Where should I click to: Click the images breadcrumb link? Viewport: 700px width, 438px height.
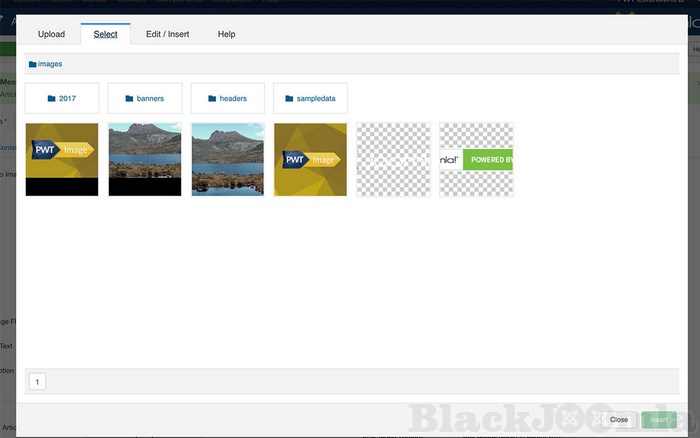(50, 64)
